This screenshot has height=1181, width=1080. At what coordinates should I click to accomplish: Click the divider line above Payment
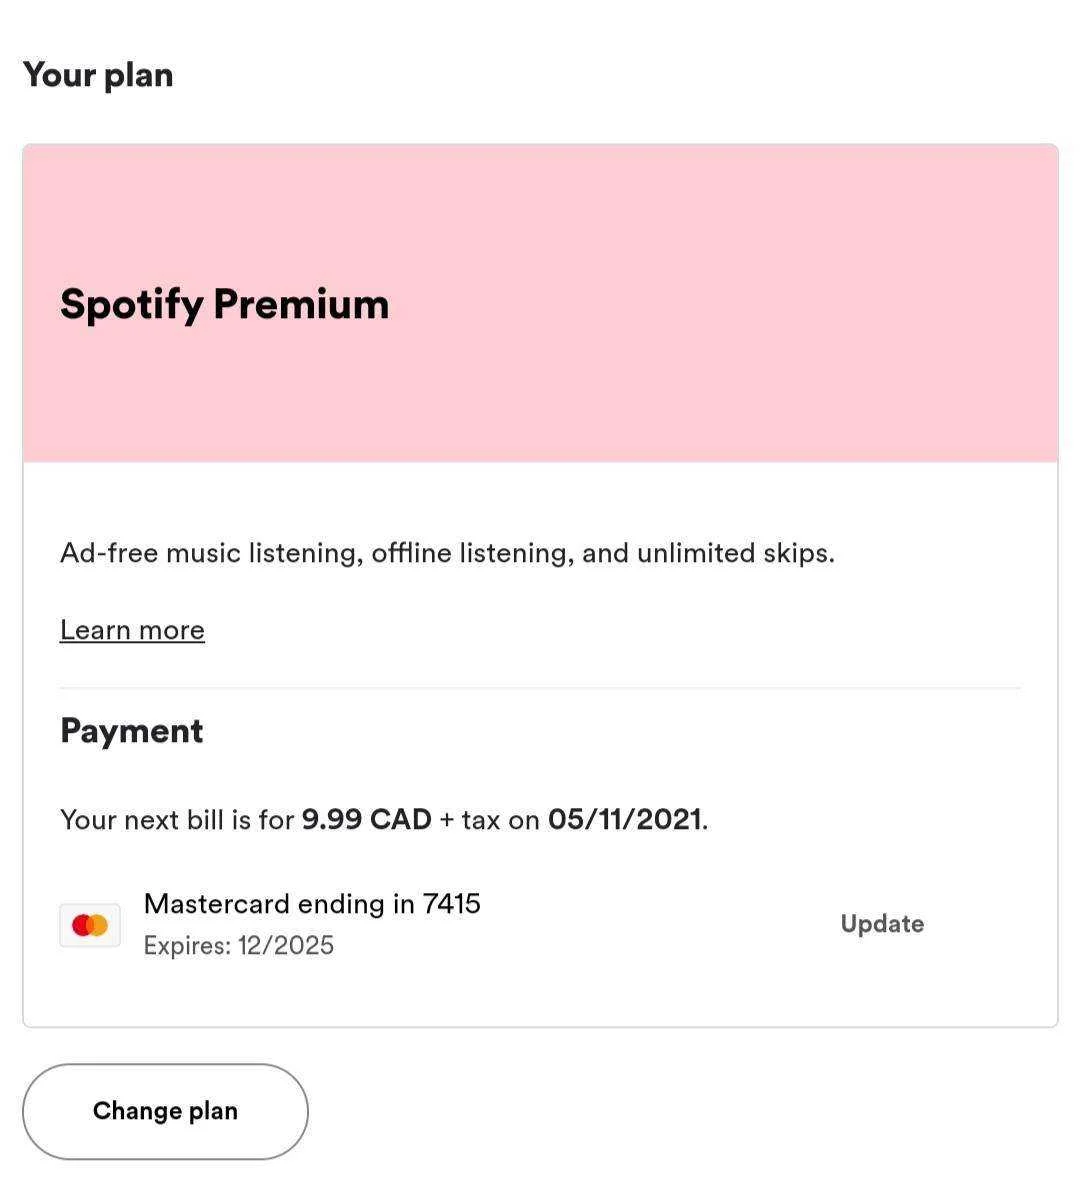(x=540, y=688)
